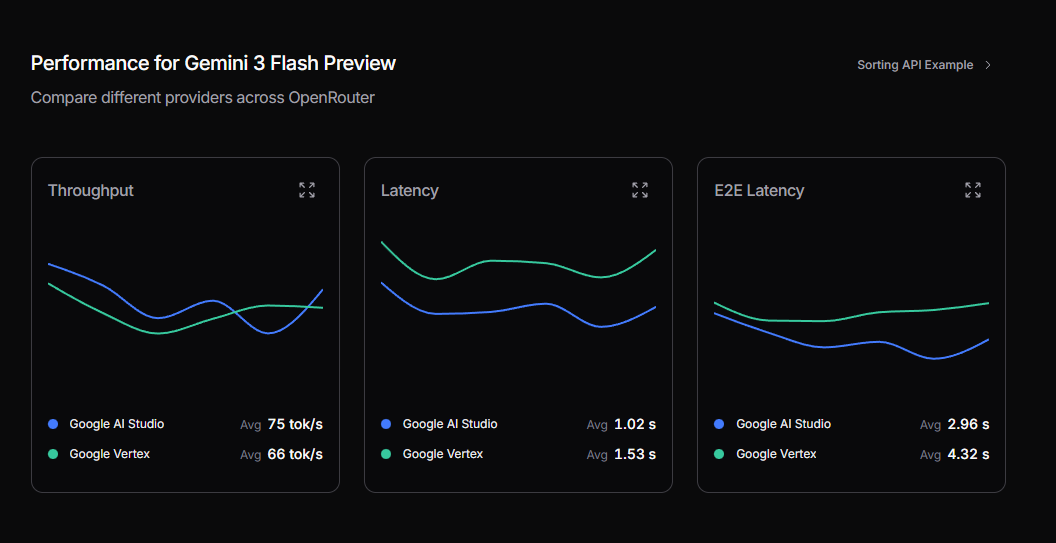Open the Sorting API Example link
Screen dimensions: 1056x543
(914, 65)
